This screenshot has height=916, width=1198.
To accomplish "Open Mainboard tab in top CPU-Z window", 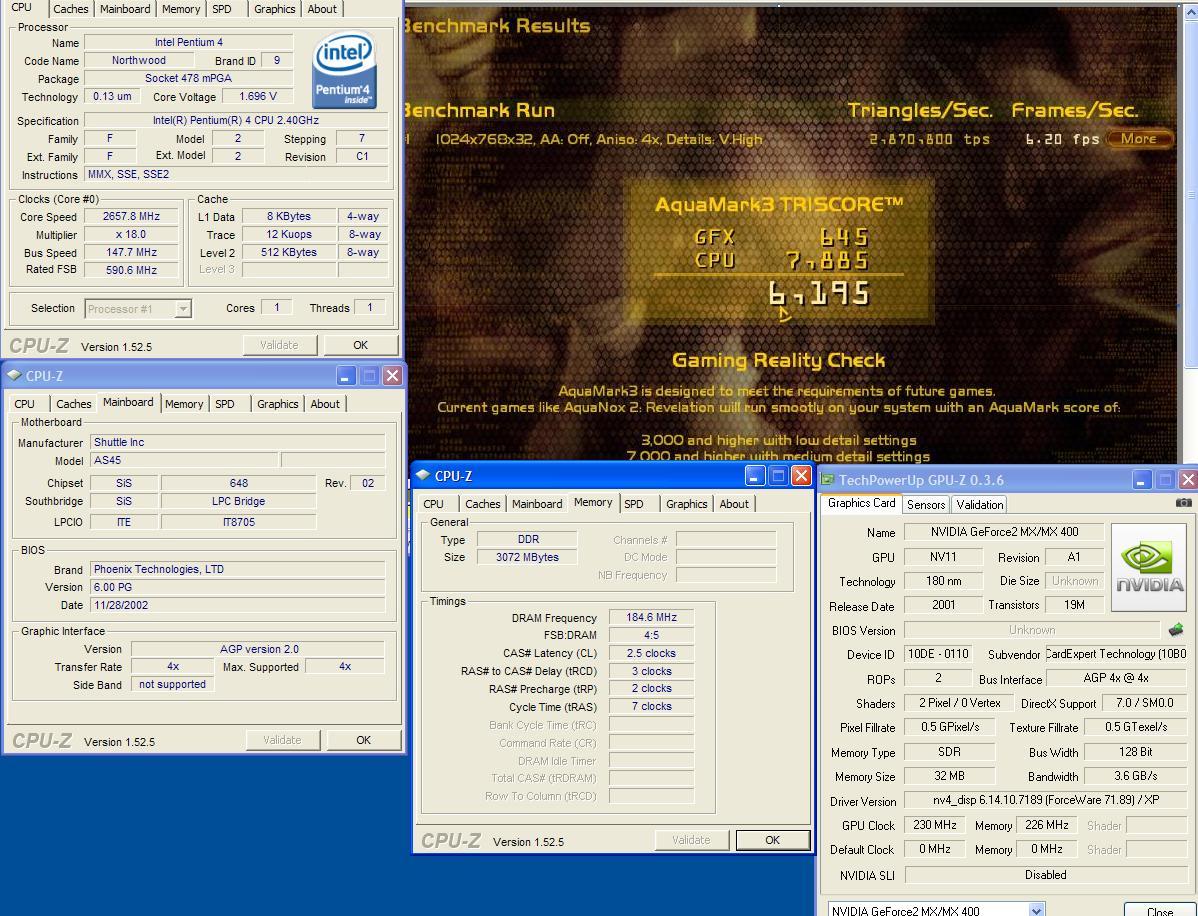I will click(125, 9).
